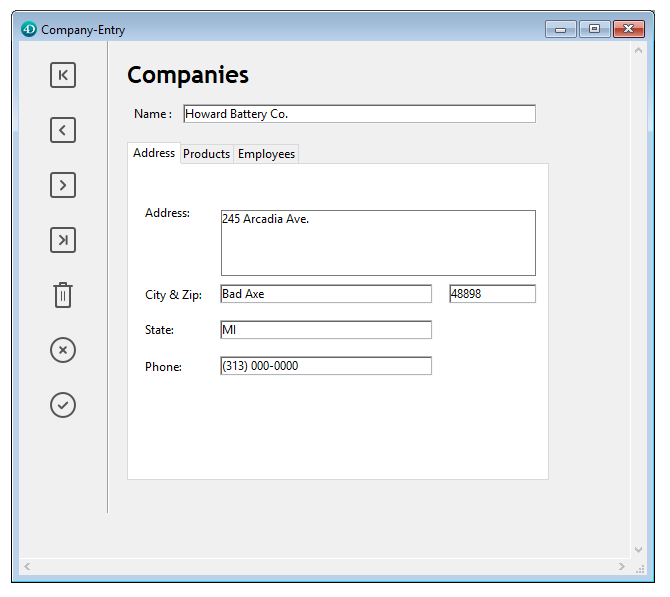This screenshot has height=597, width=670.
Task: Click the vertical scrollbar down arrow
Action: [639, 549]
